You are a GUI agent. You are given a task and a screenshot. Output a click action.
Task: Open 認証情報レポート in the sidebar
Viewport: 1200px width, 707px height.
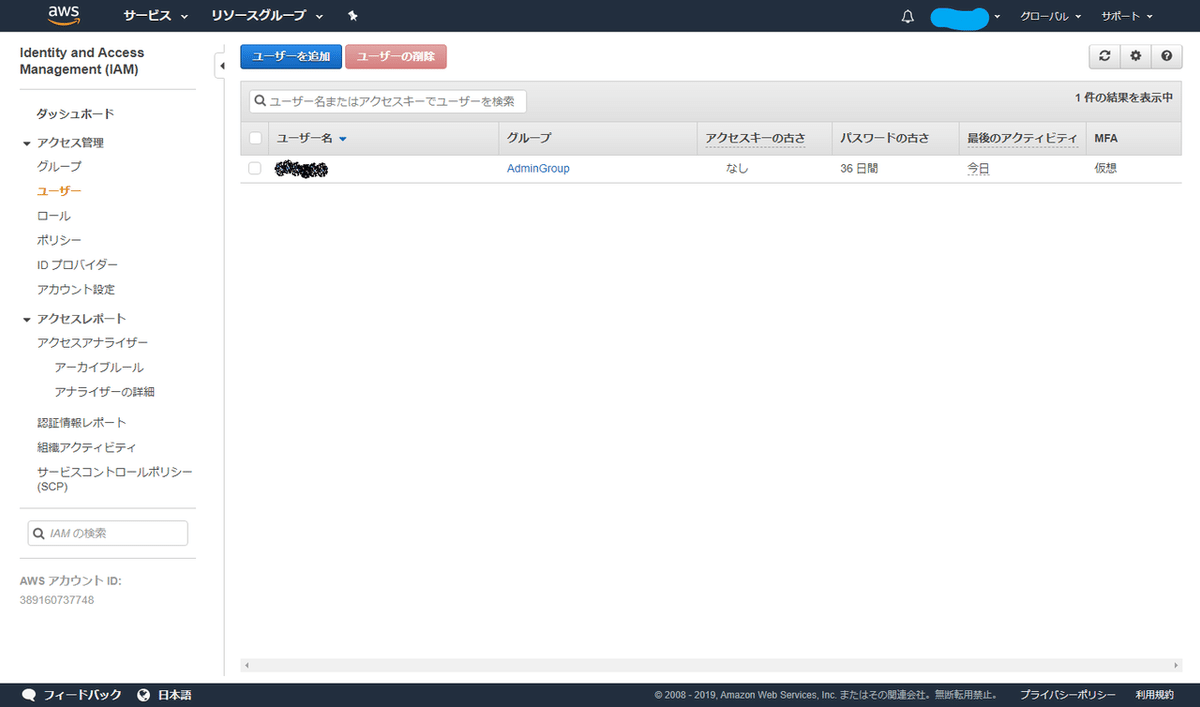[x=81, y=423]
